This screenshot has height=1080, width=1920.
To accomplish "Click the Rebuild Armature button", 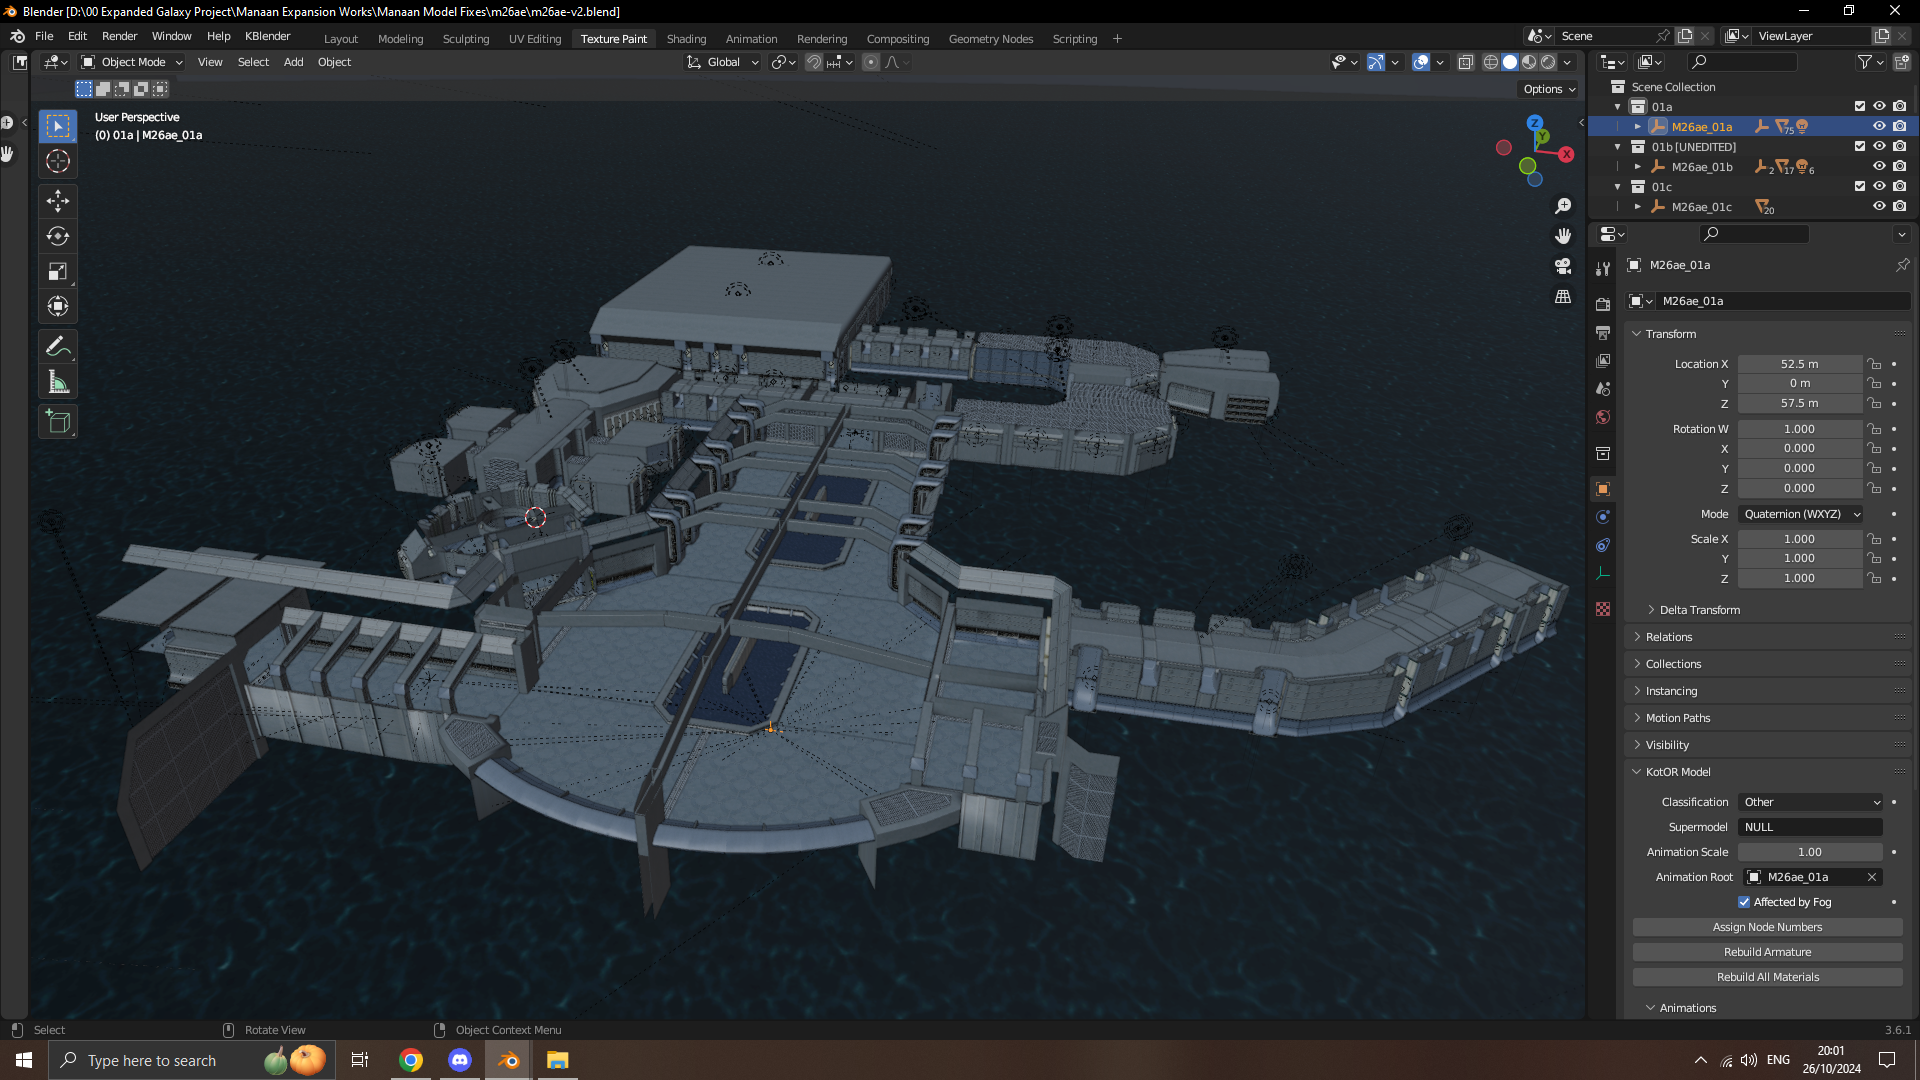I will 1767,952.
